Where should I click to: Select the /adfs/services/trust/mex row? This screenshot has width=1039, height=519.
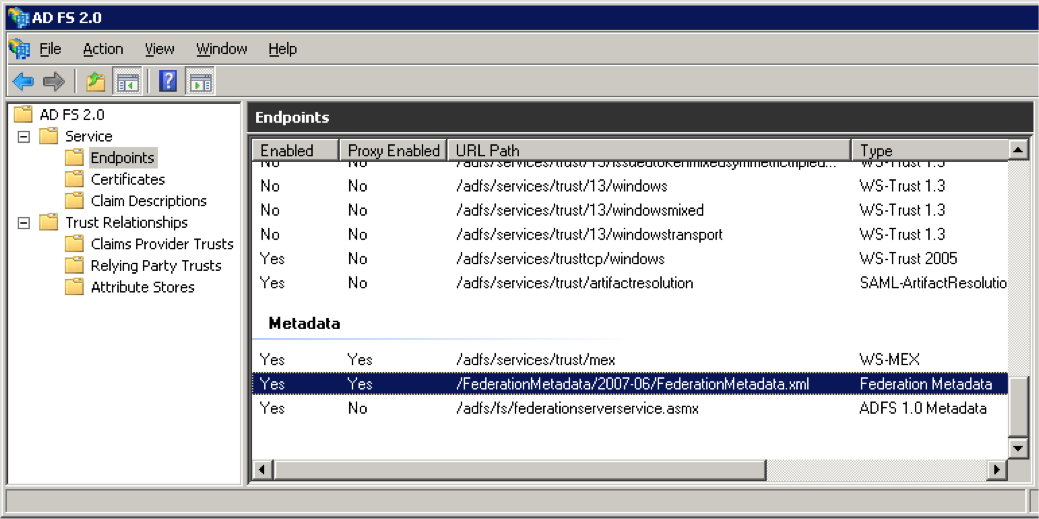pos(630,360)
